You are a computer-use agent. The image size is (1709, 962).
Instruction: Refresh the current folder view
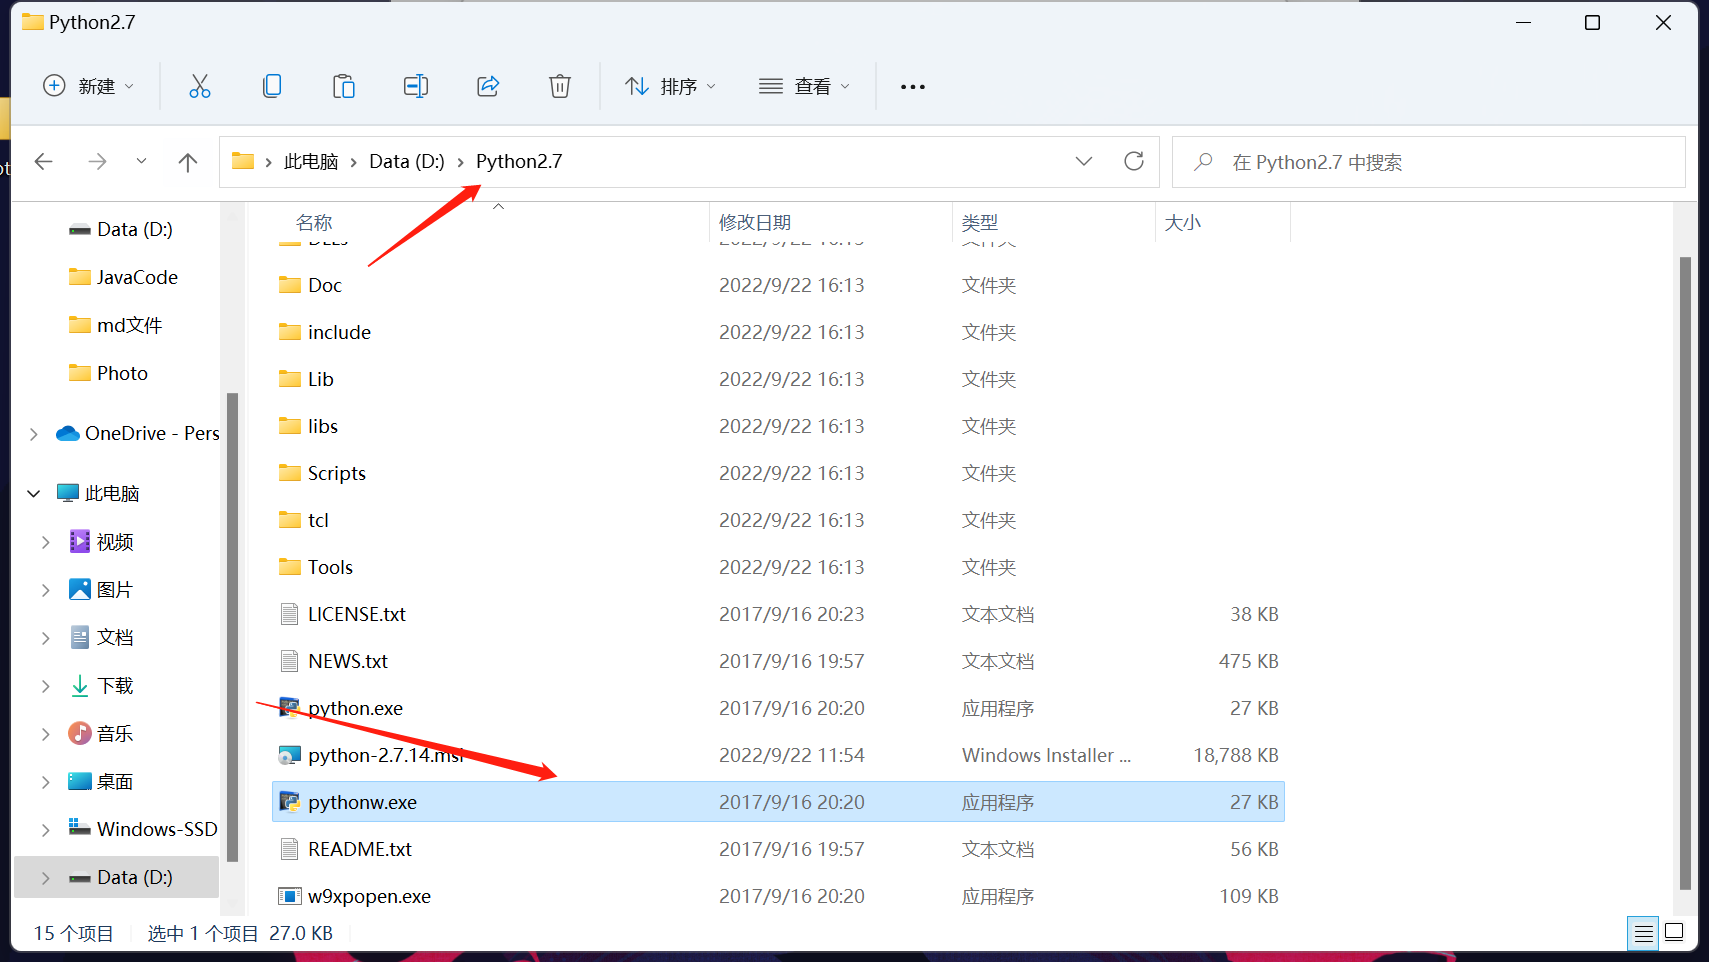point(1134,161)
